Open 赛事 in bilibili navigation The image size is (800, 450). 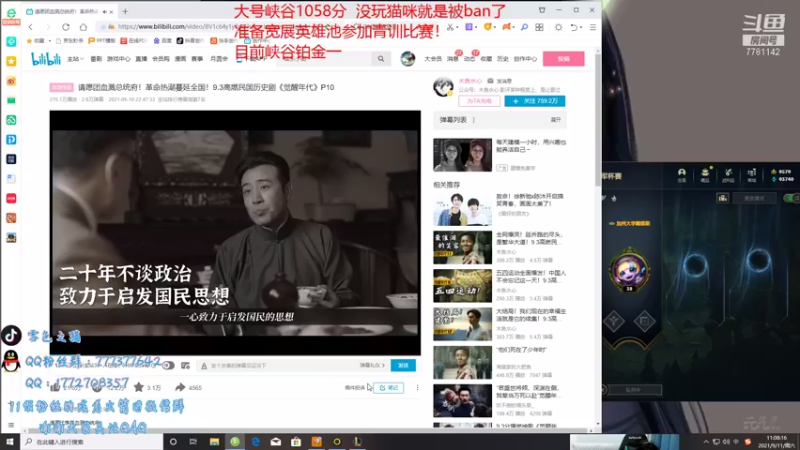tap(197, 59)
